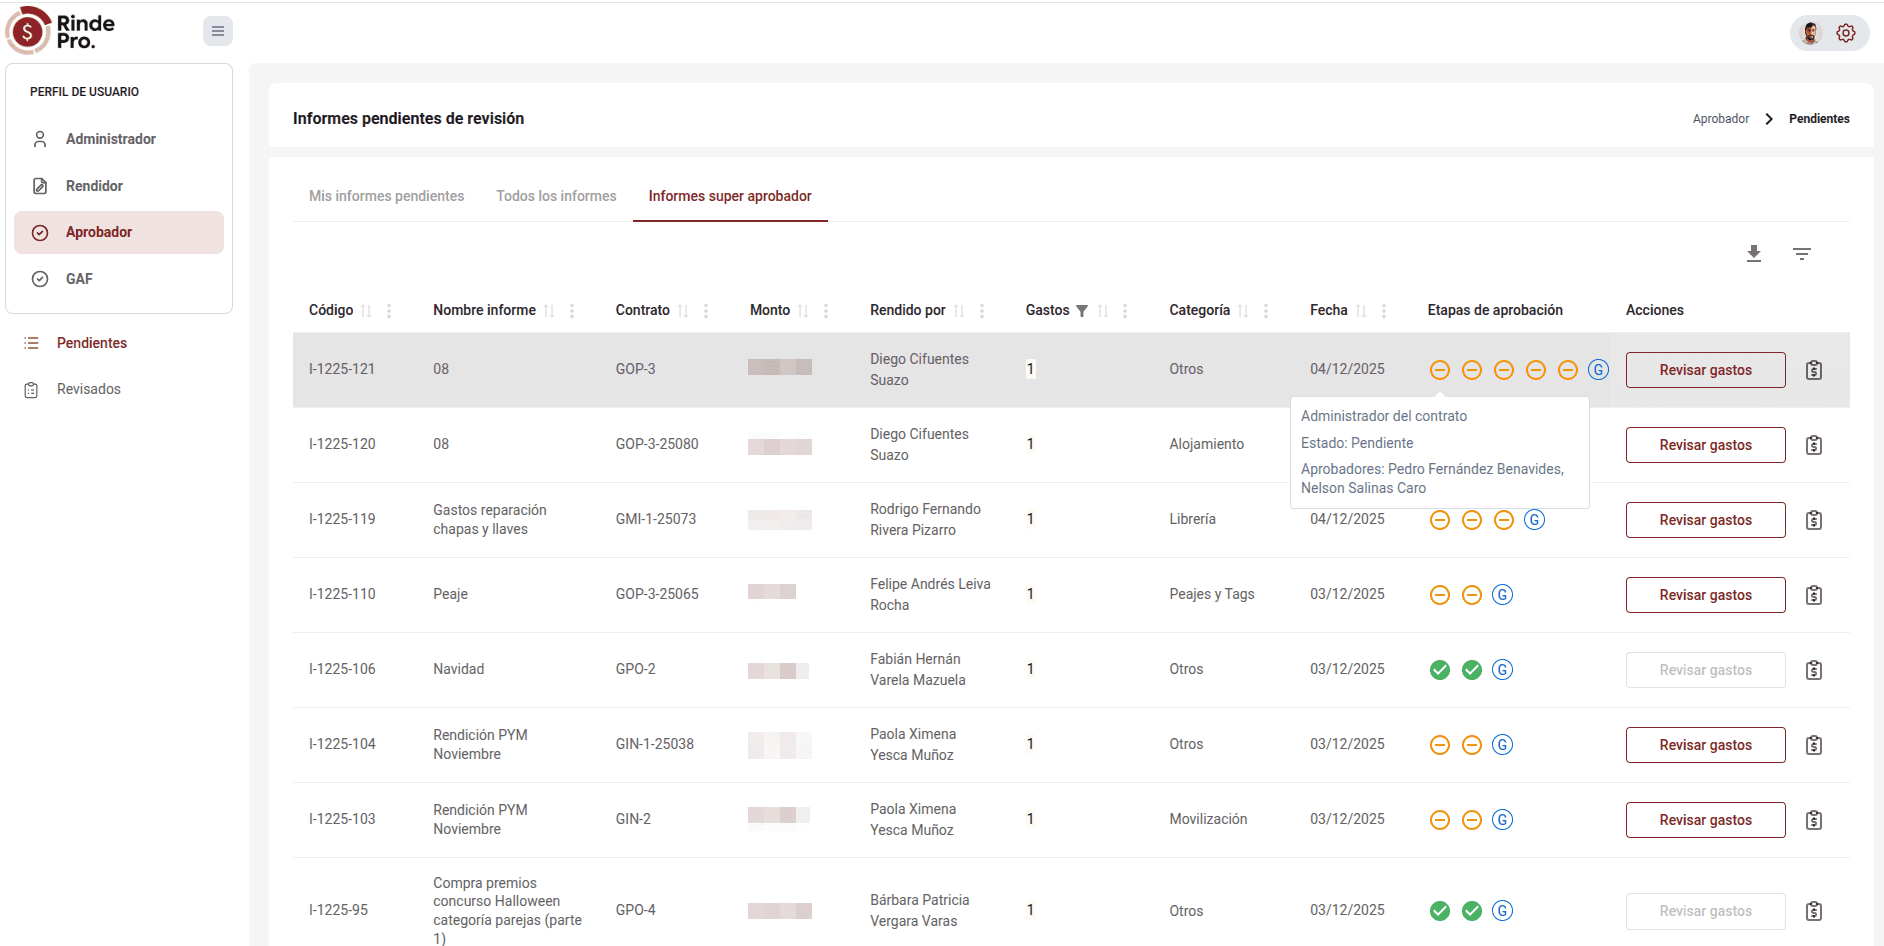Toggle sort order on Fecha column
The height and width of the screenshot is (946, 1884).
click(x=1361, y=311)
